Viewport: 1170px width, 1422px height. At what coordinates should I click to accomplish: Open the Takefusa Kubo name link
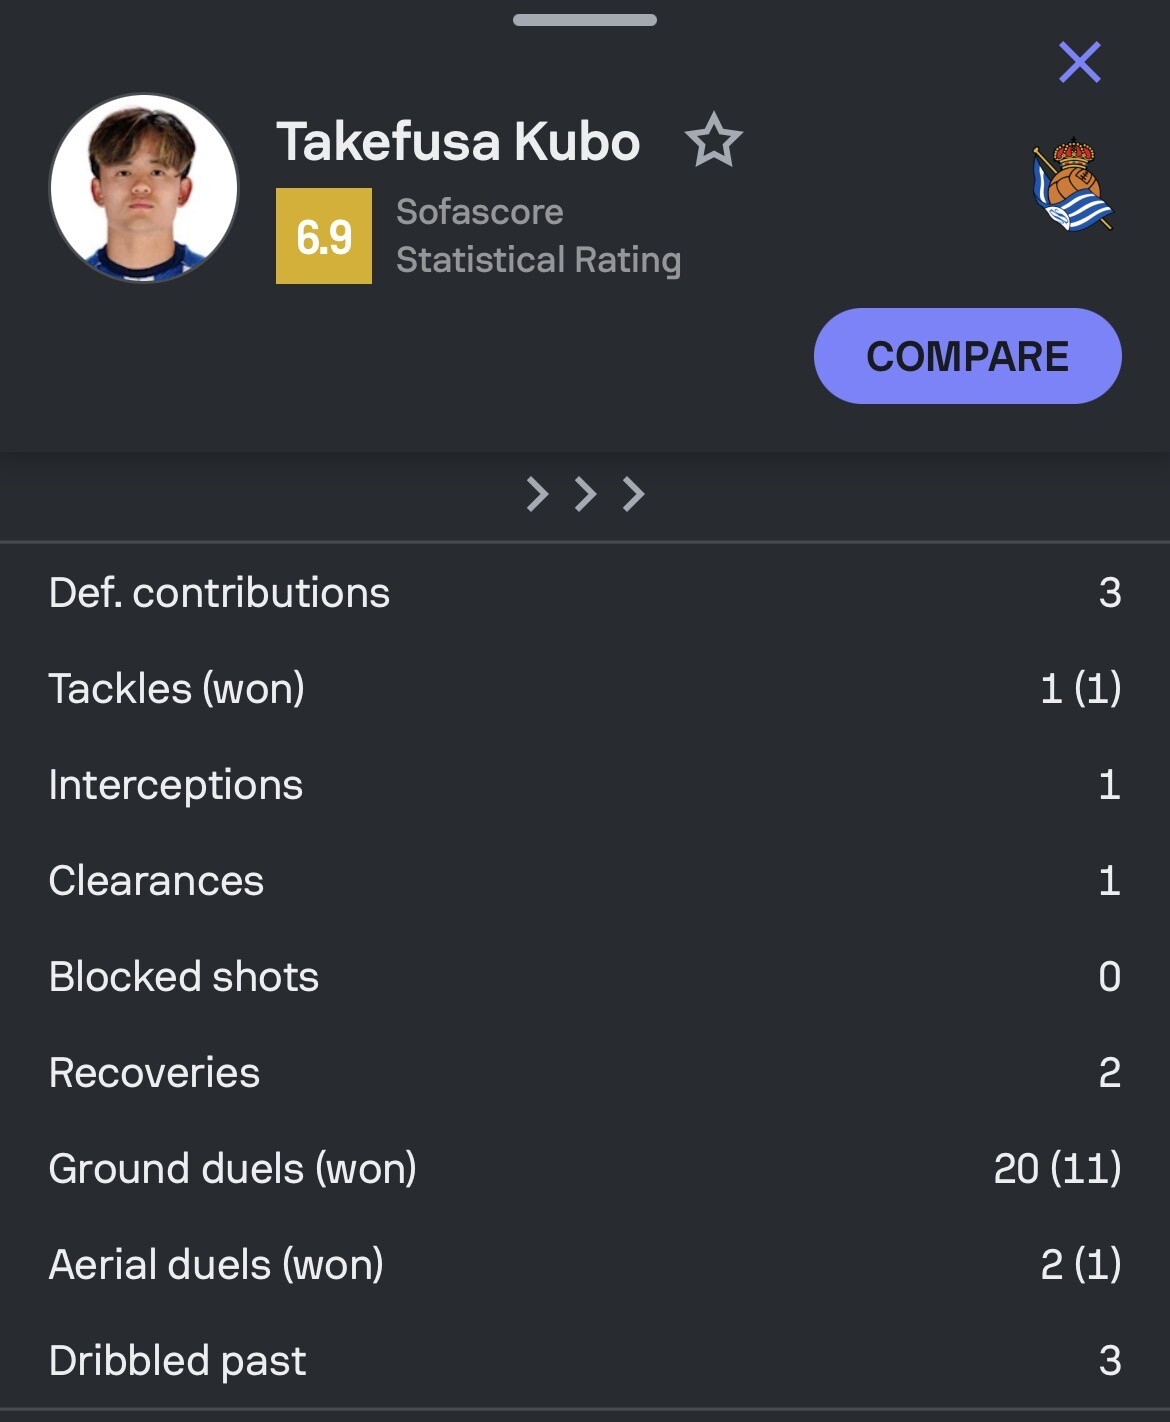pos(458,141)
